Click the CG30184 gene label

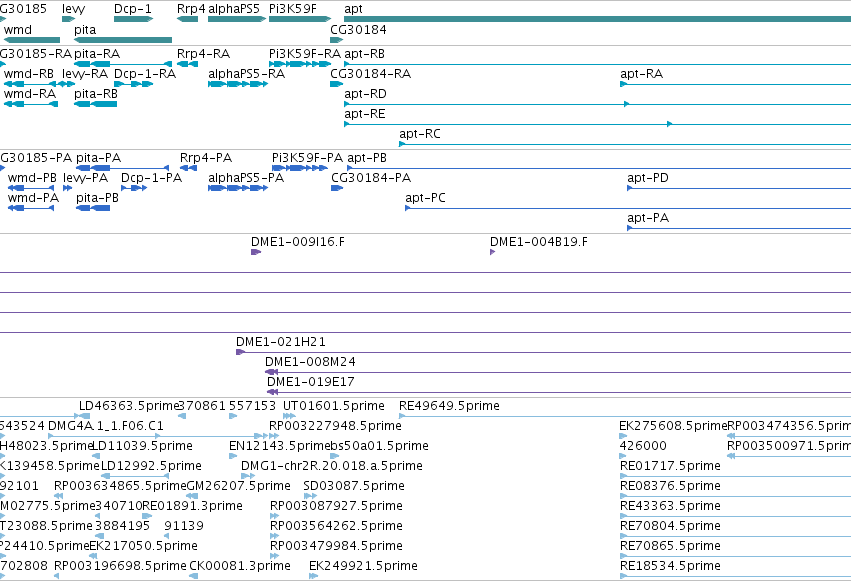(x=359, y=30)
